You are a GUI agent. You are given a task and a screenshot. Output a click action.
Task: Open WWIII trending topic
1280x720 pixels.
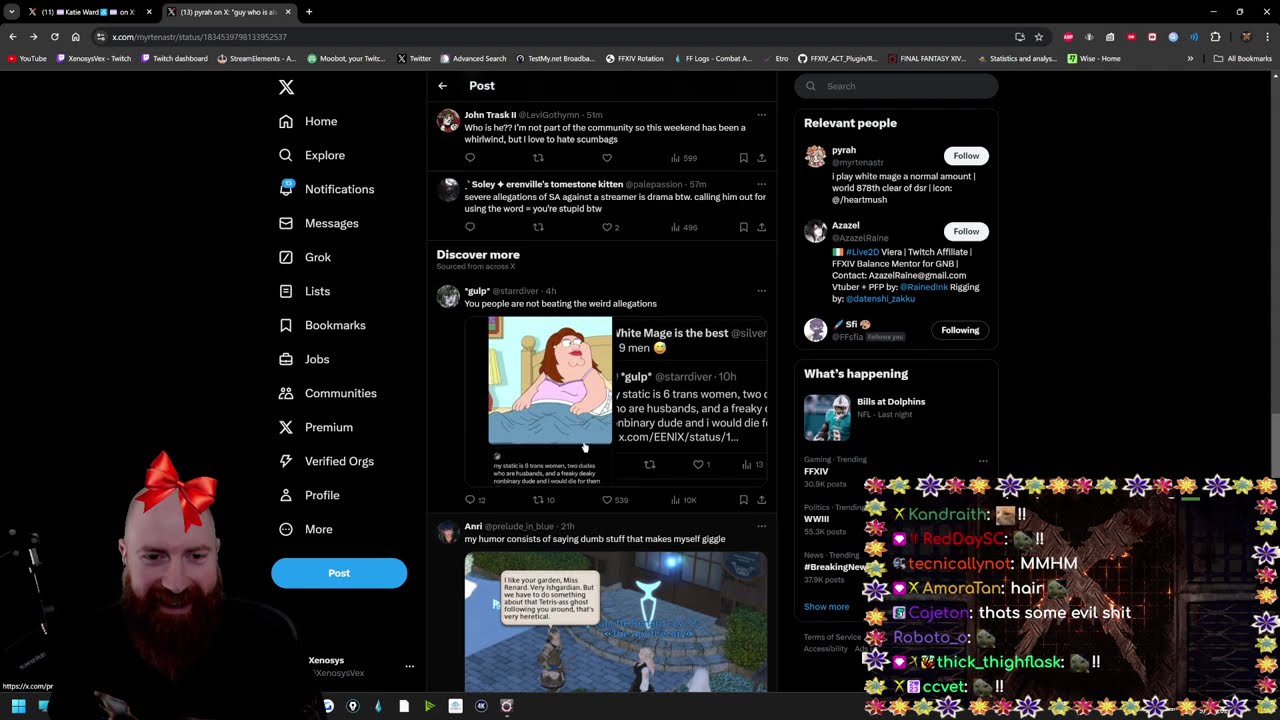pos(816,519)
